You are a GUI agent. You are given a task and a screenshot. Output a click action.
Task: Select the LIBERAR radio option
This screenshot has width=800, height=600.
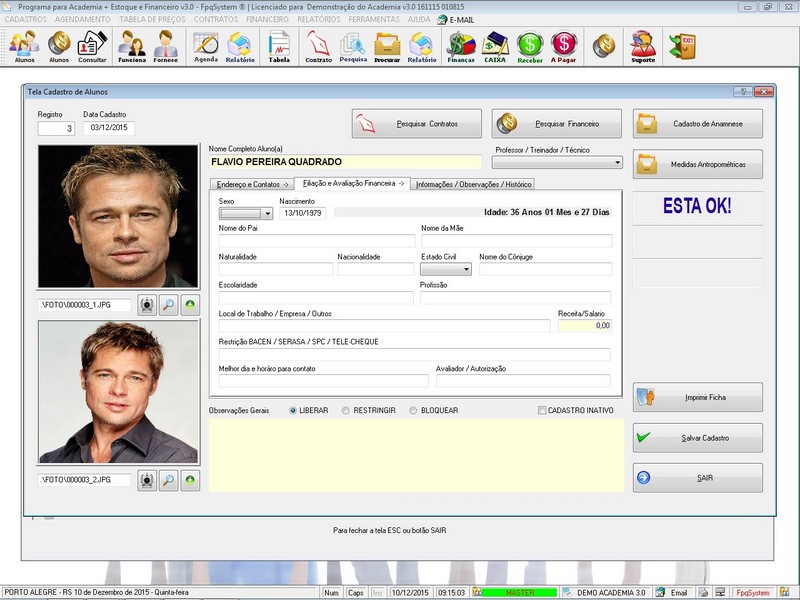(x=309, y=410)
